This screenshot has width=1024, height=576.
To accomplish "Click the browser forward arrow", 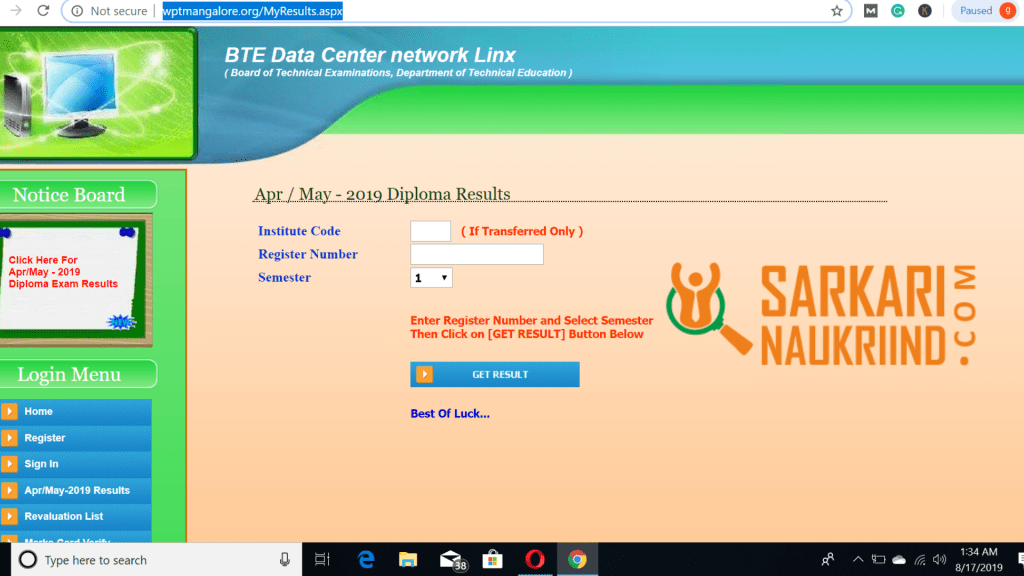I will click(x=16, y=10).
